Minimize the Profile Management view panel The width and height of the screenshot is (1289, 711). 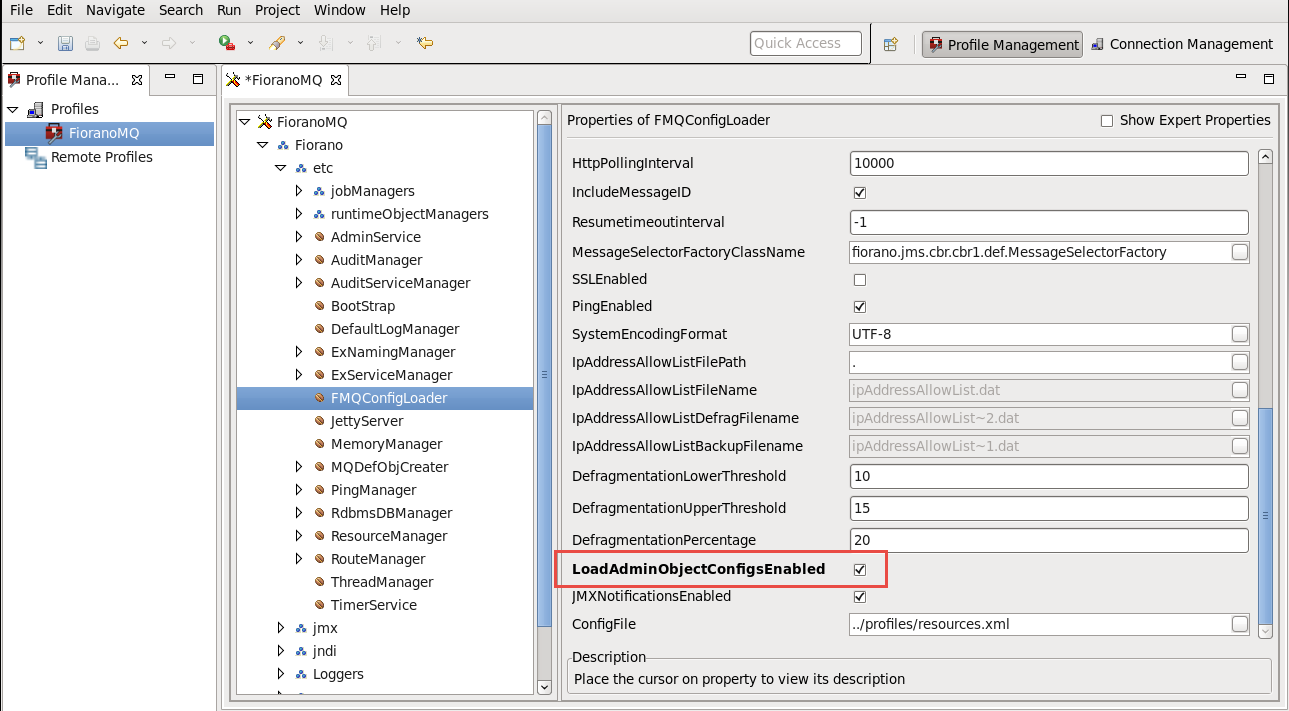(x=171, y=78)
